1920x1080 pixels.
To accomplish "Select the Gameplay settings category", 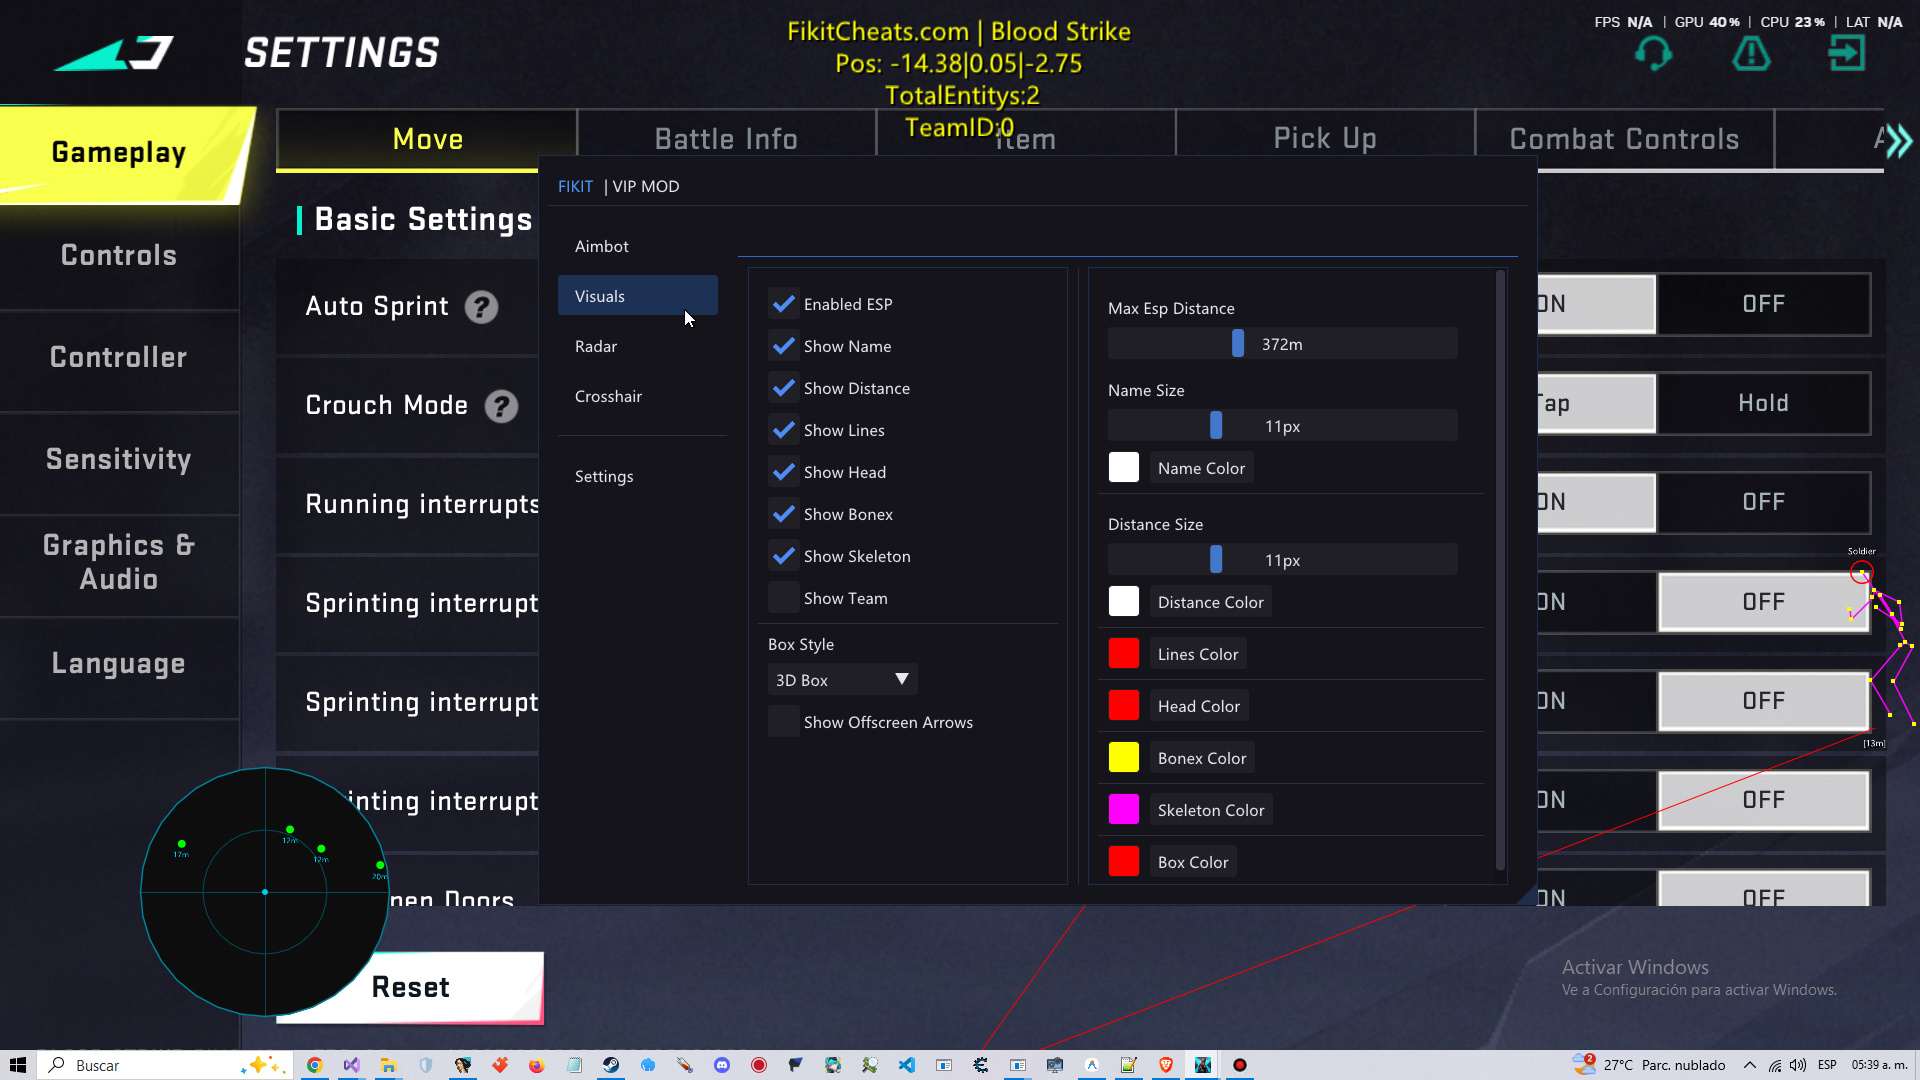I will [x=120, y=153].
